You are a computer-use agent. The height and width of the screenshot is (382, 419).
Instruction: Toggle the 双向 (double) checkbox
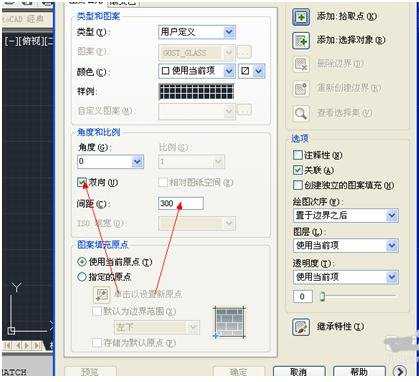[x=81, y=182]
